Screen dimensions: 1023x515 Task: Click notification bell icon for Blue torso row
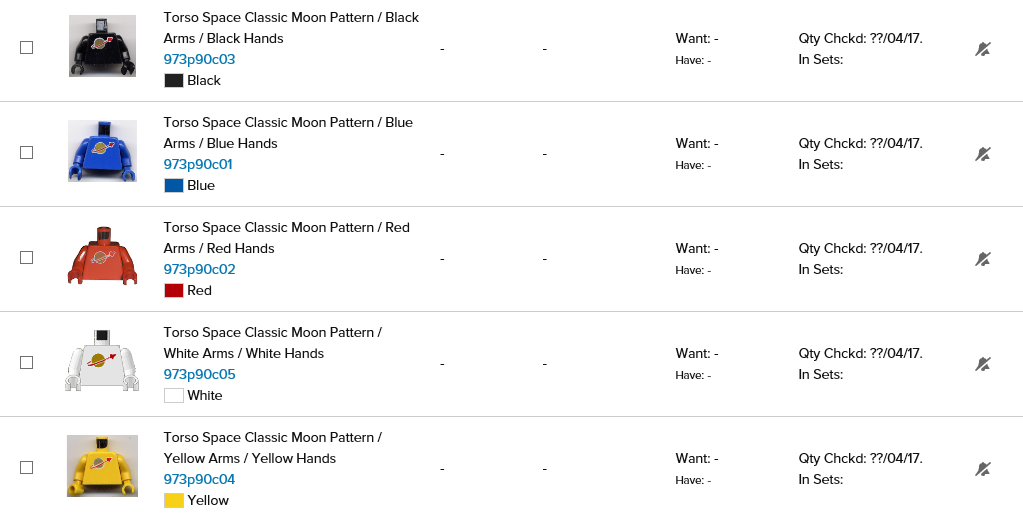coord(983,154)
